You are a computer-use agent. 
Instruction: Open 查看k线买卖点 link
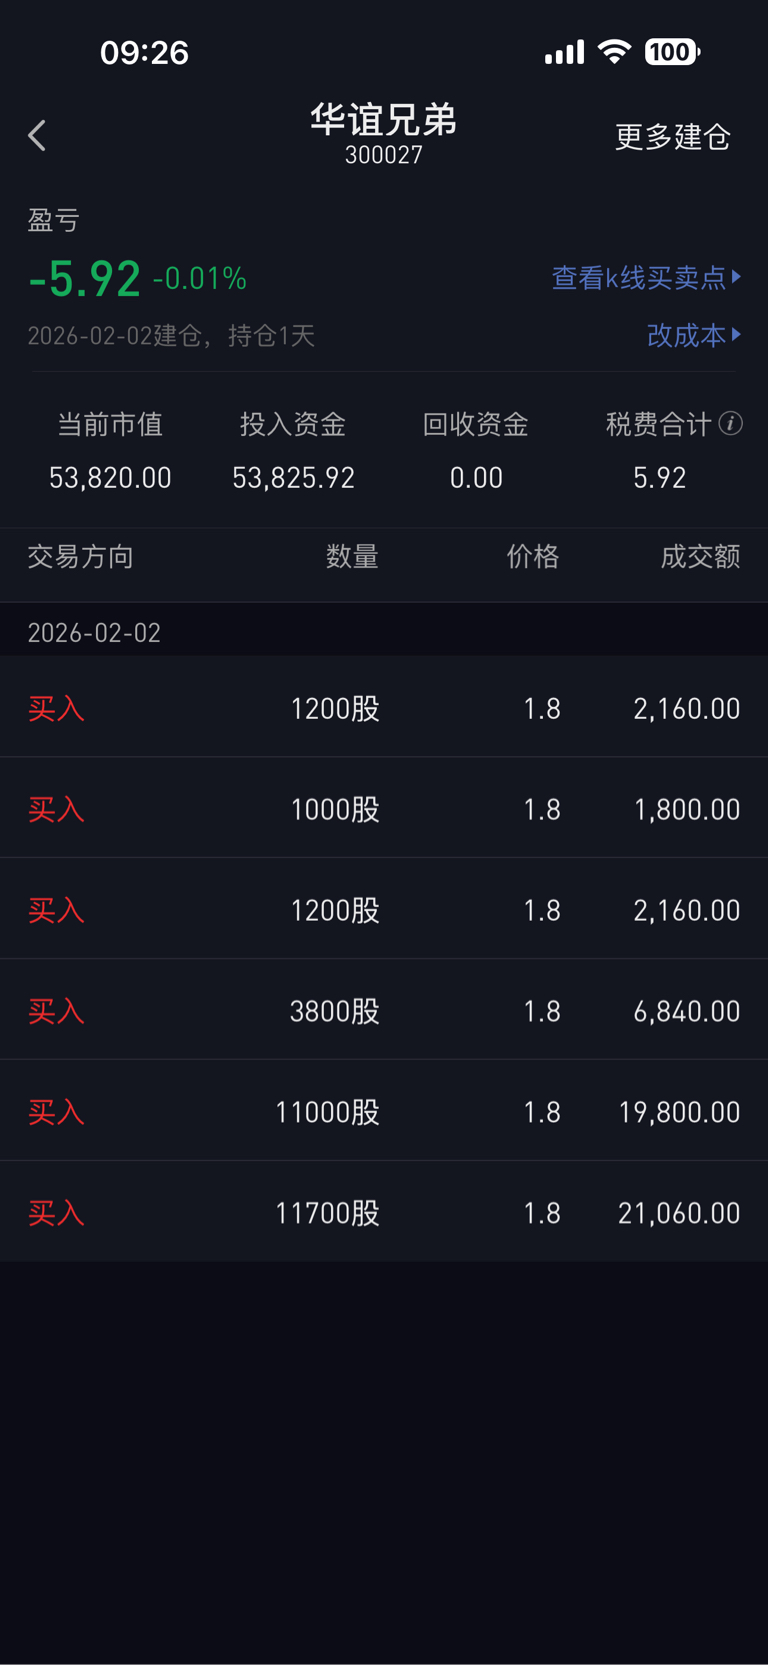click(639, 278)
